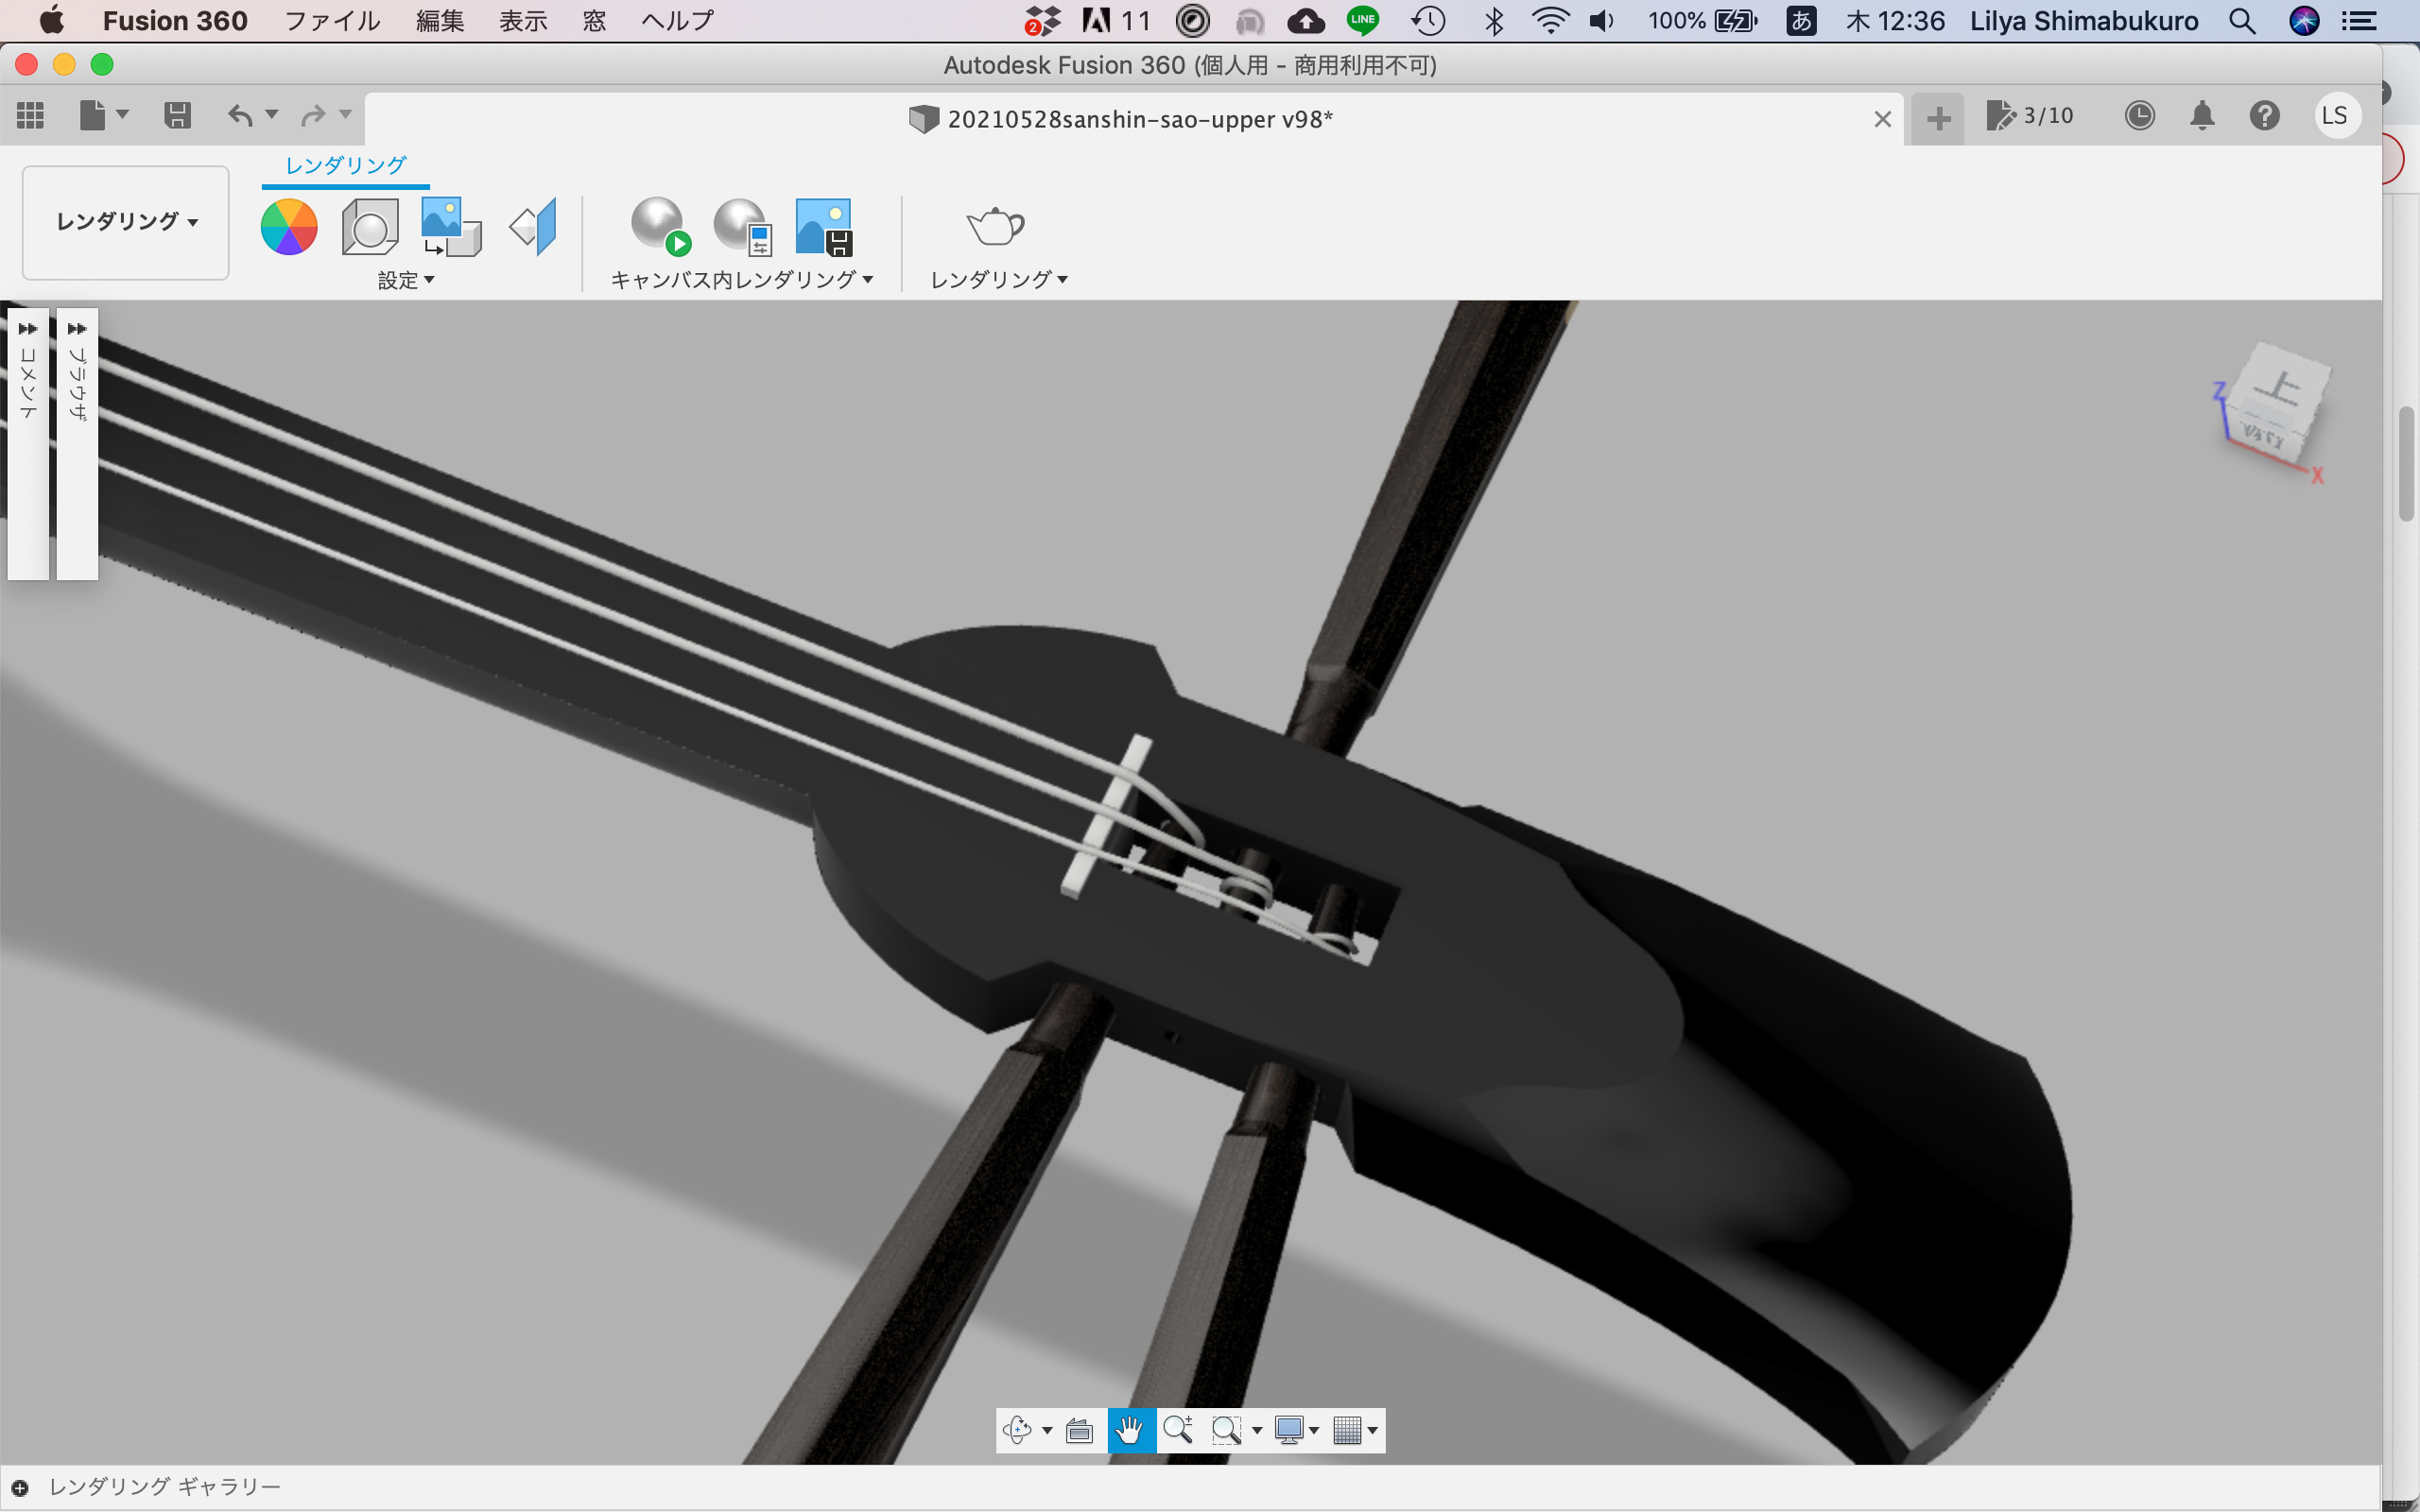Screen dimensions: 2420x1512
Task: Open the help question mark
Action: pyautogui.click(x=2265, y=116)
